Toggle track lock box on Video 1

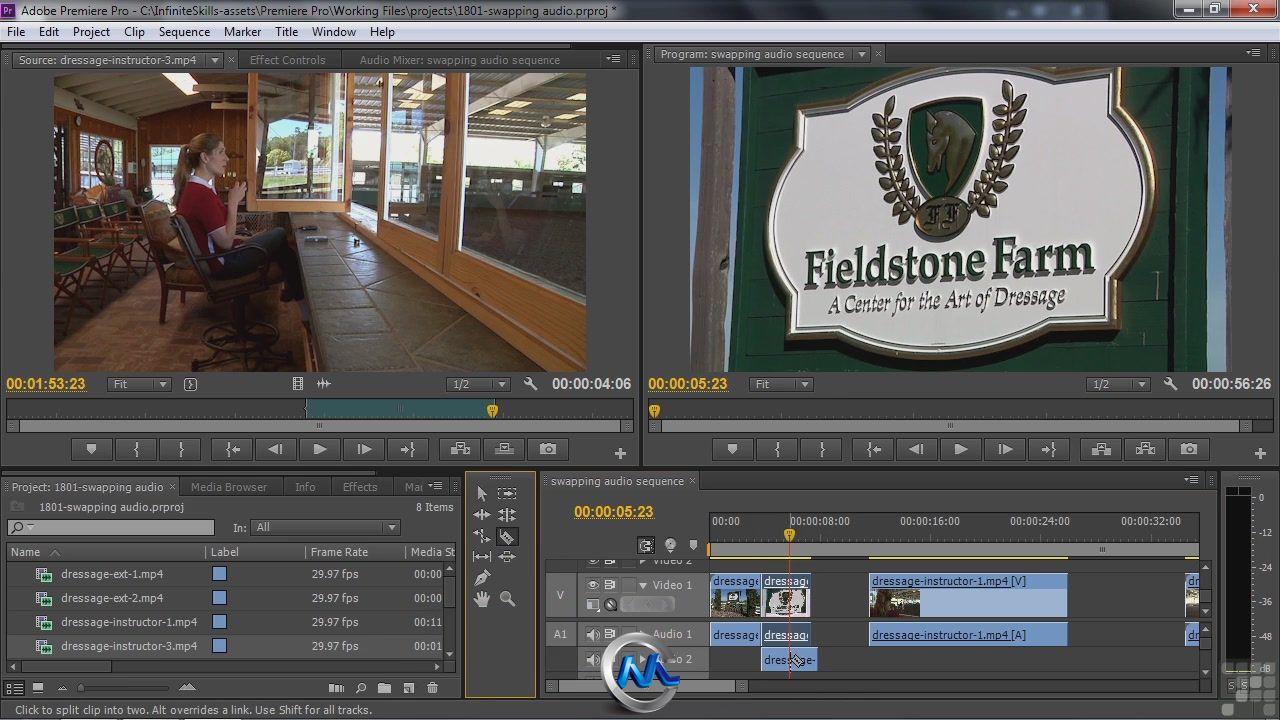pos(628,585)
